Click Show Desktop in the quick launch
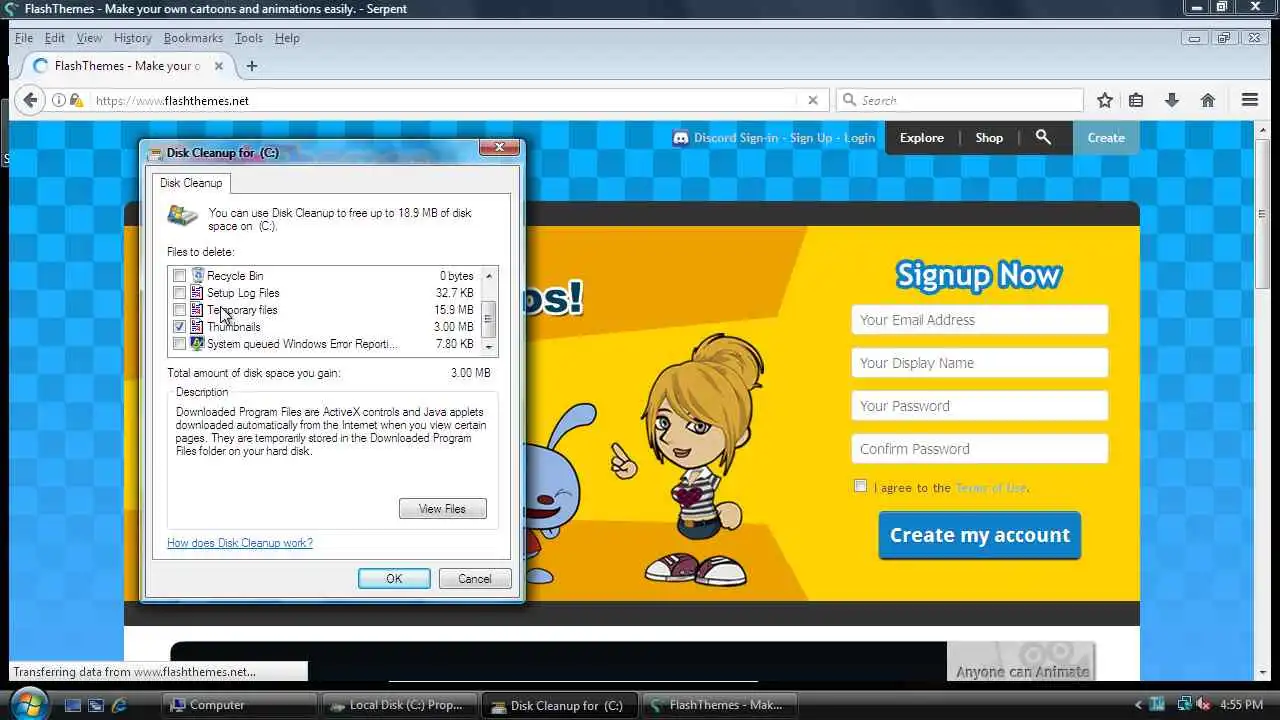Viewport: 1280px width, 720px height. pos(73,705)
